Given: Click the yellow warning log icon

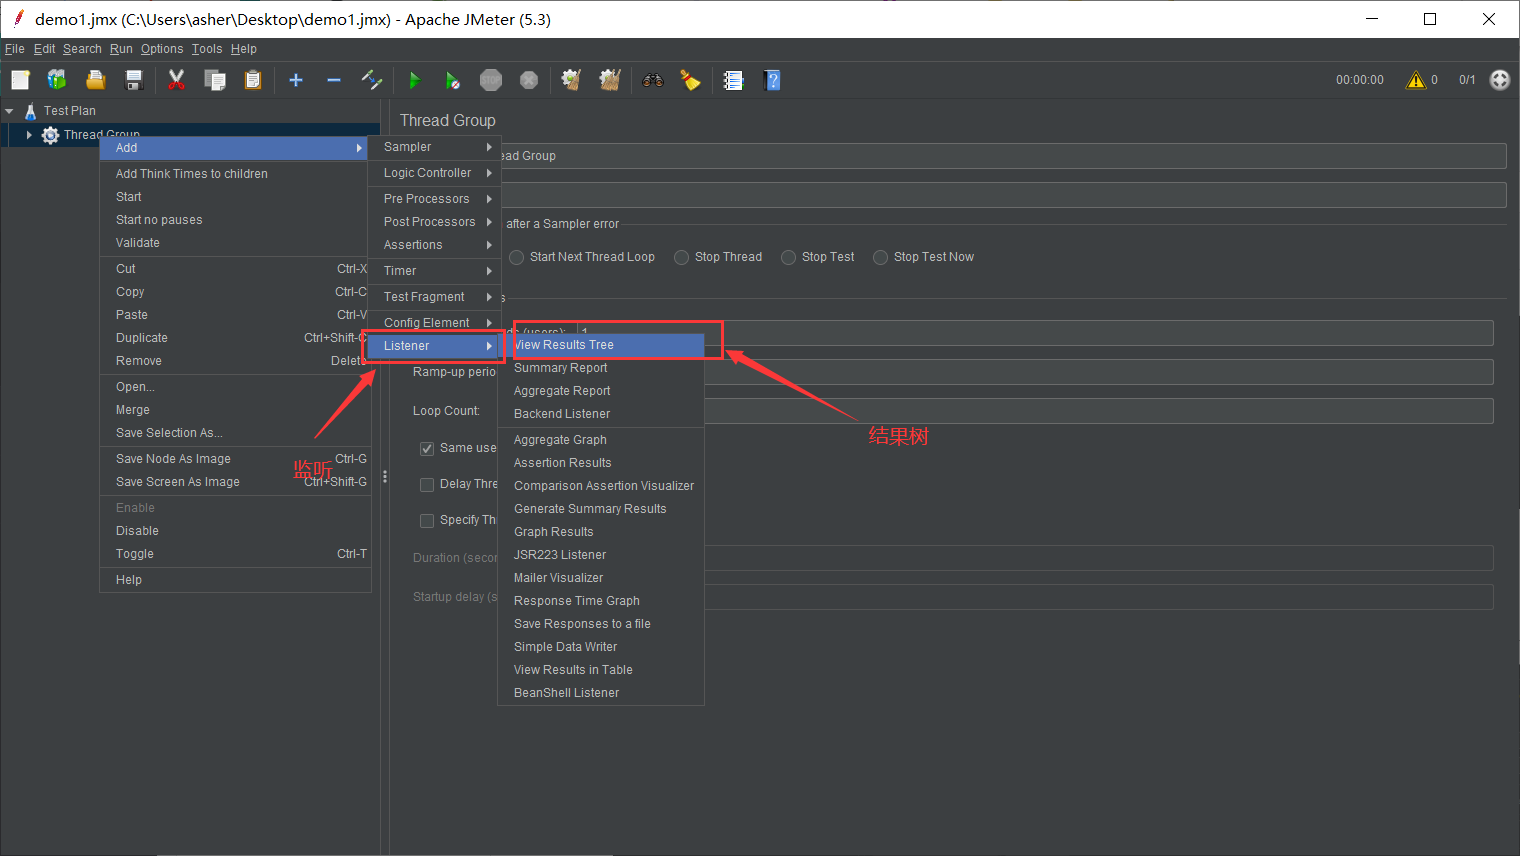Looking at the screenshot, I should pos(1415,80).
